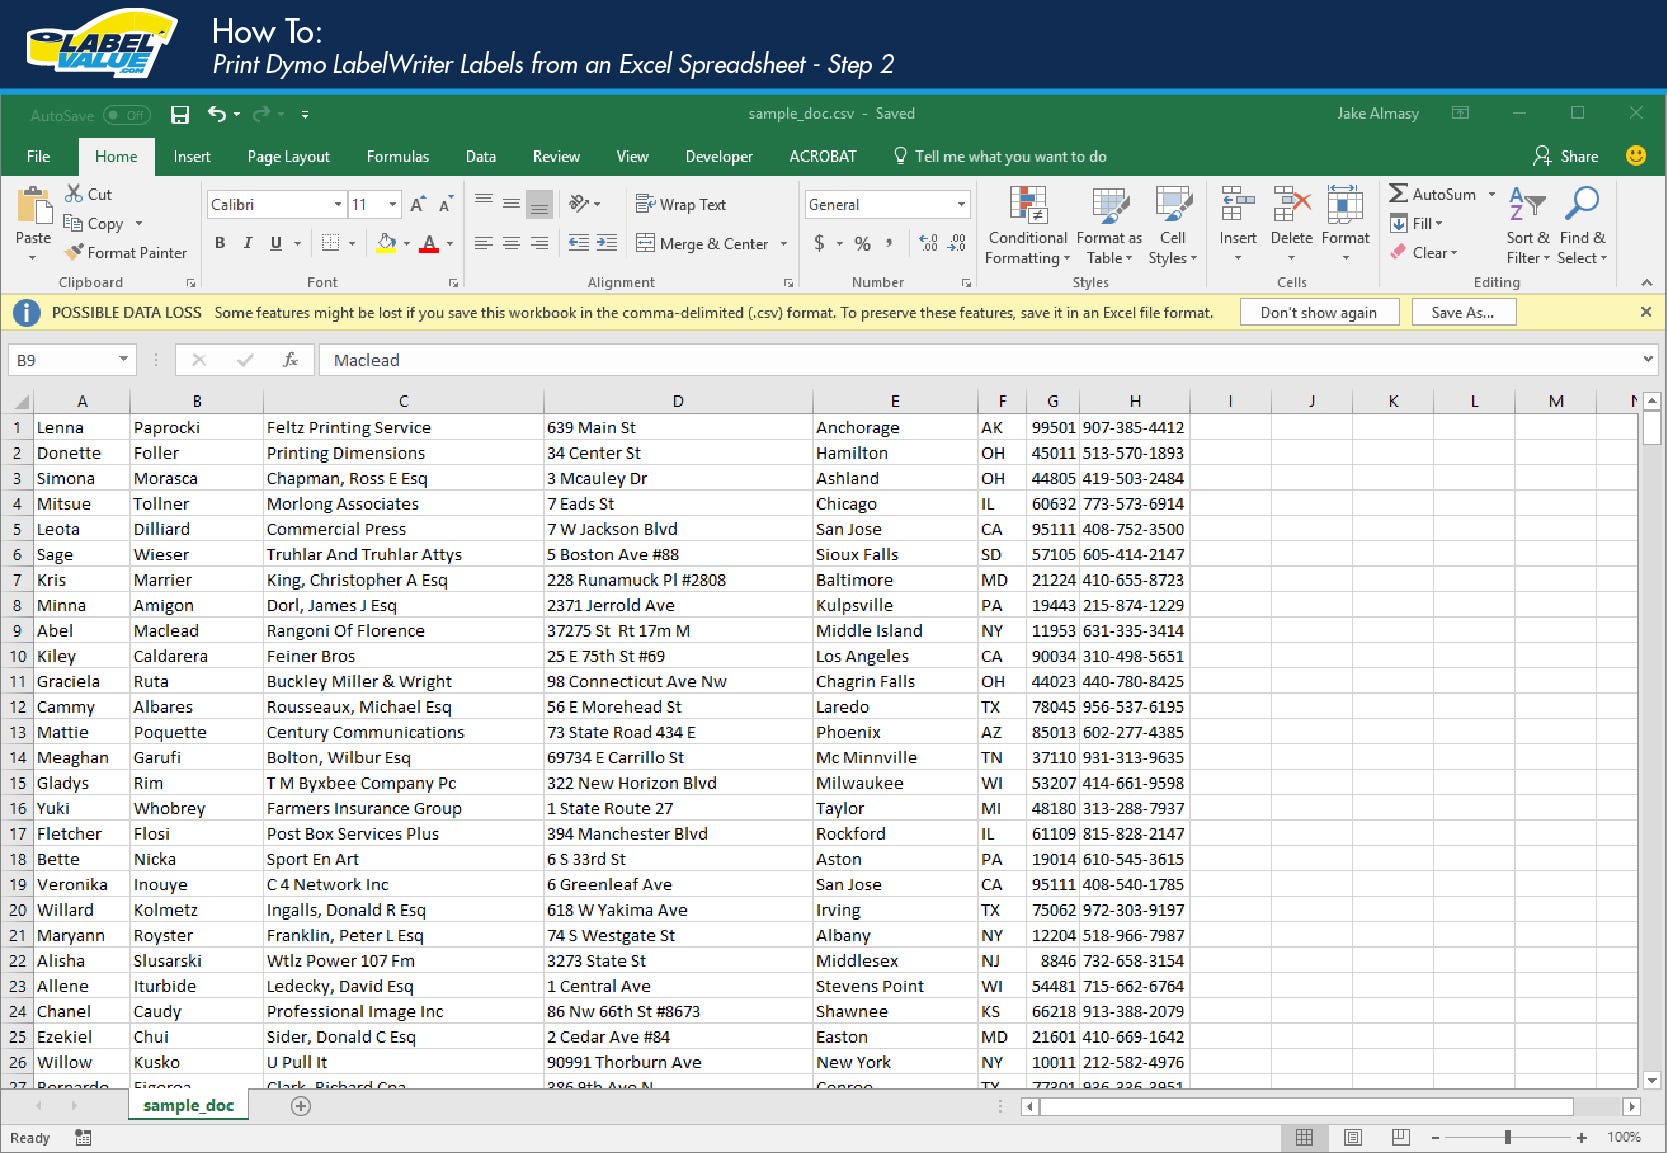Screen dimensions: 1667x1153
Task: Apply Percent Style format
Action: pos(863,243)
